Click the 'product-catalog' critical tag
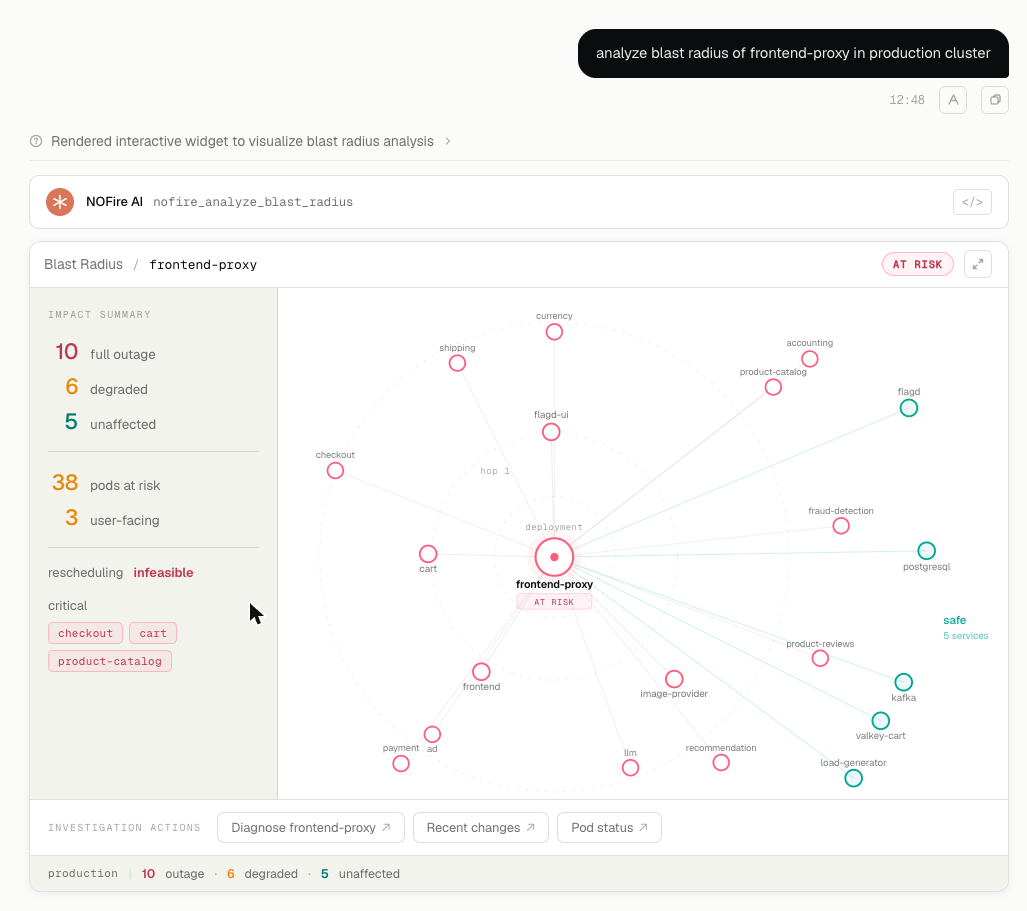This screenshot has width=1027, height=911. point(109,661)
